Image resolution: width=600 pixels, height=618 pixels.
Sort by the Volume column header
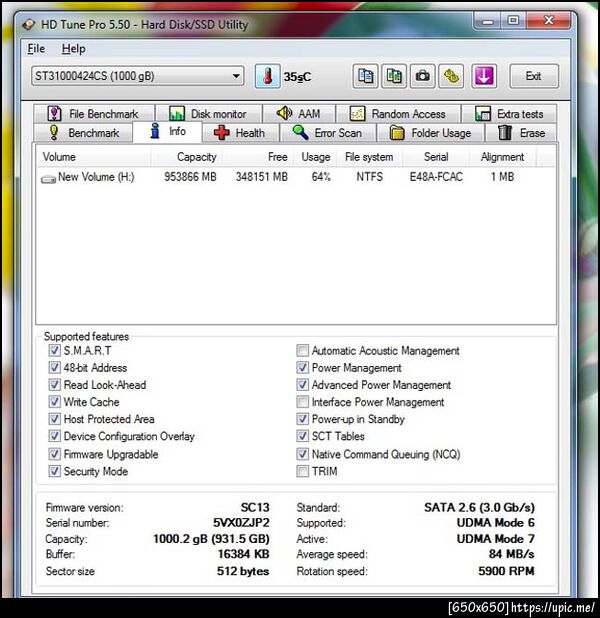[94, 157]
